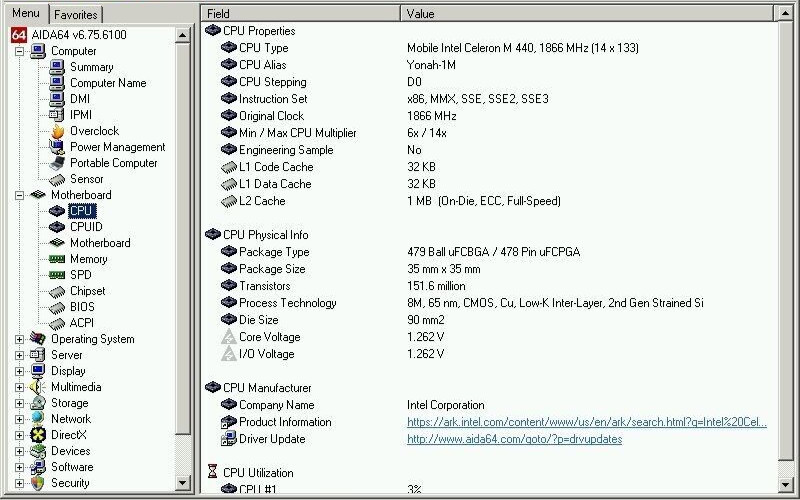Click the Security shield icon
The image size is (800, 500).
click(x=38, y=483)
